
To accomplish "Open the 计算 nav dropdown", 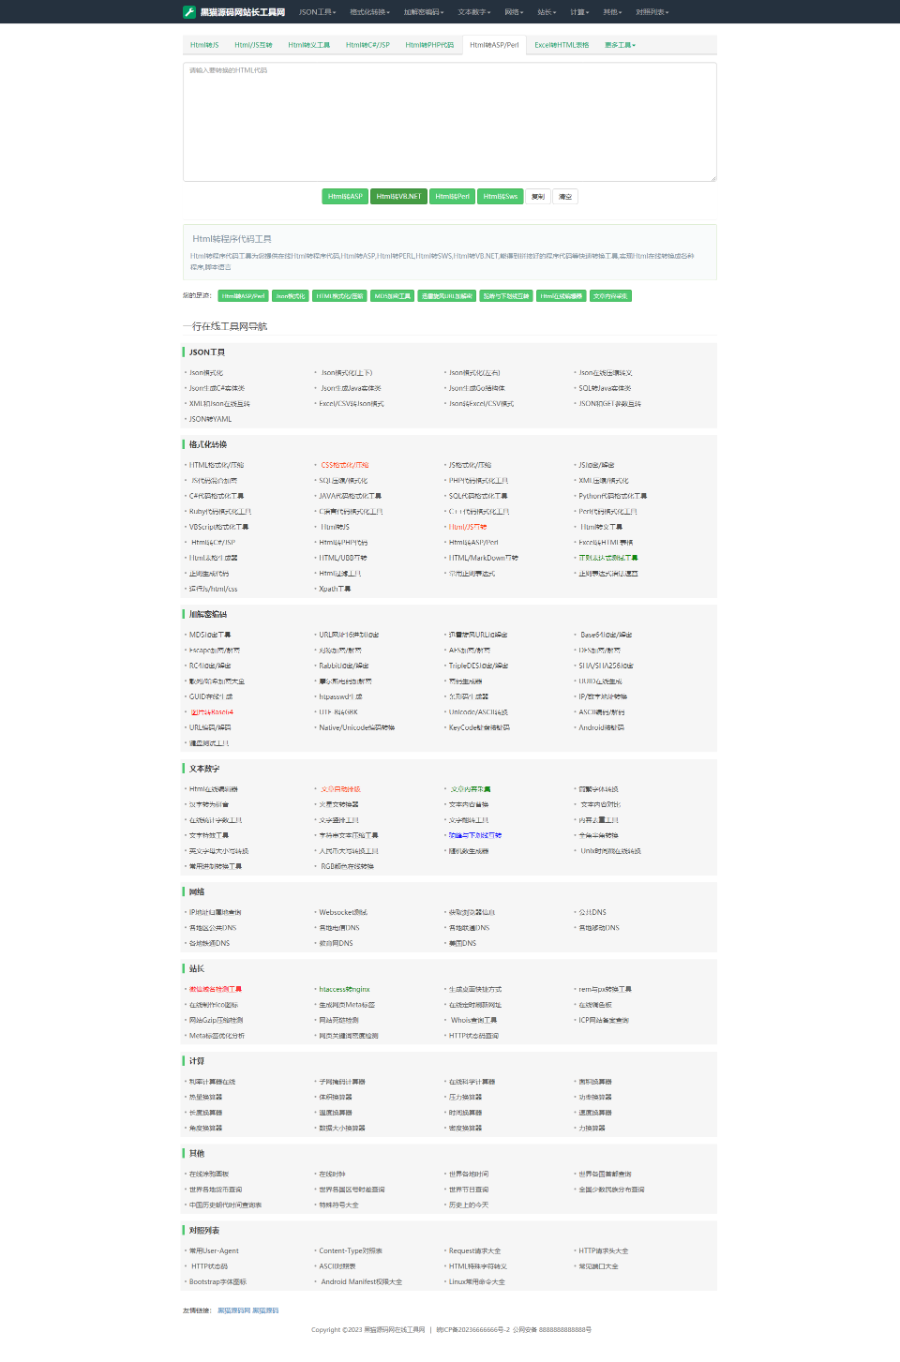I will [580, 12].
